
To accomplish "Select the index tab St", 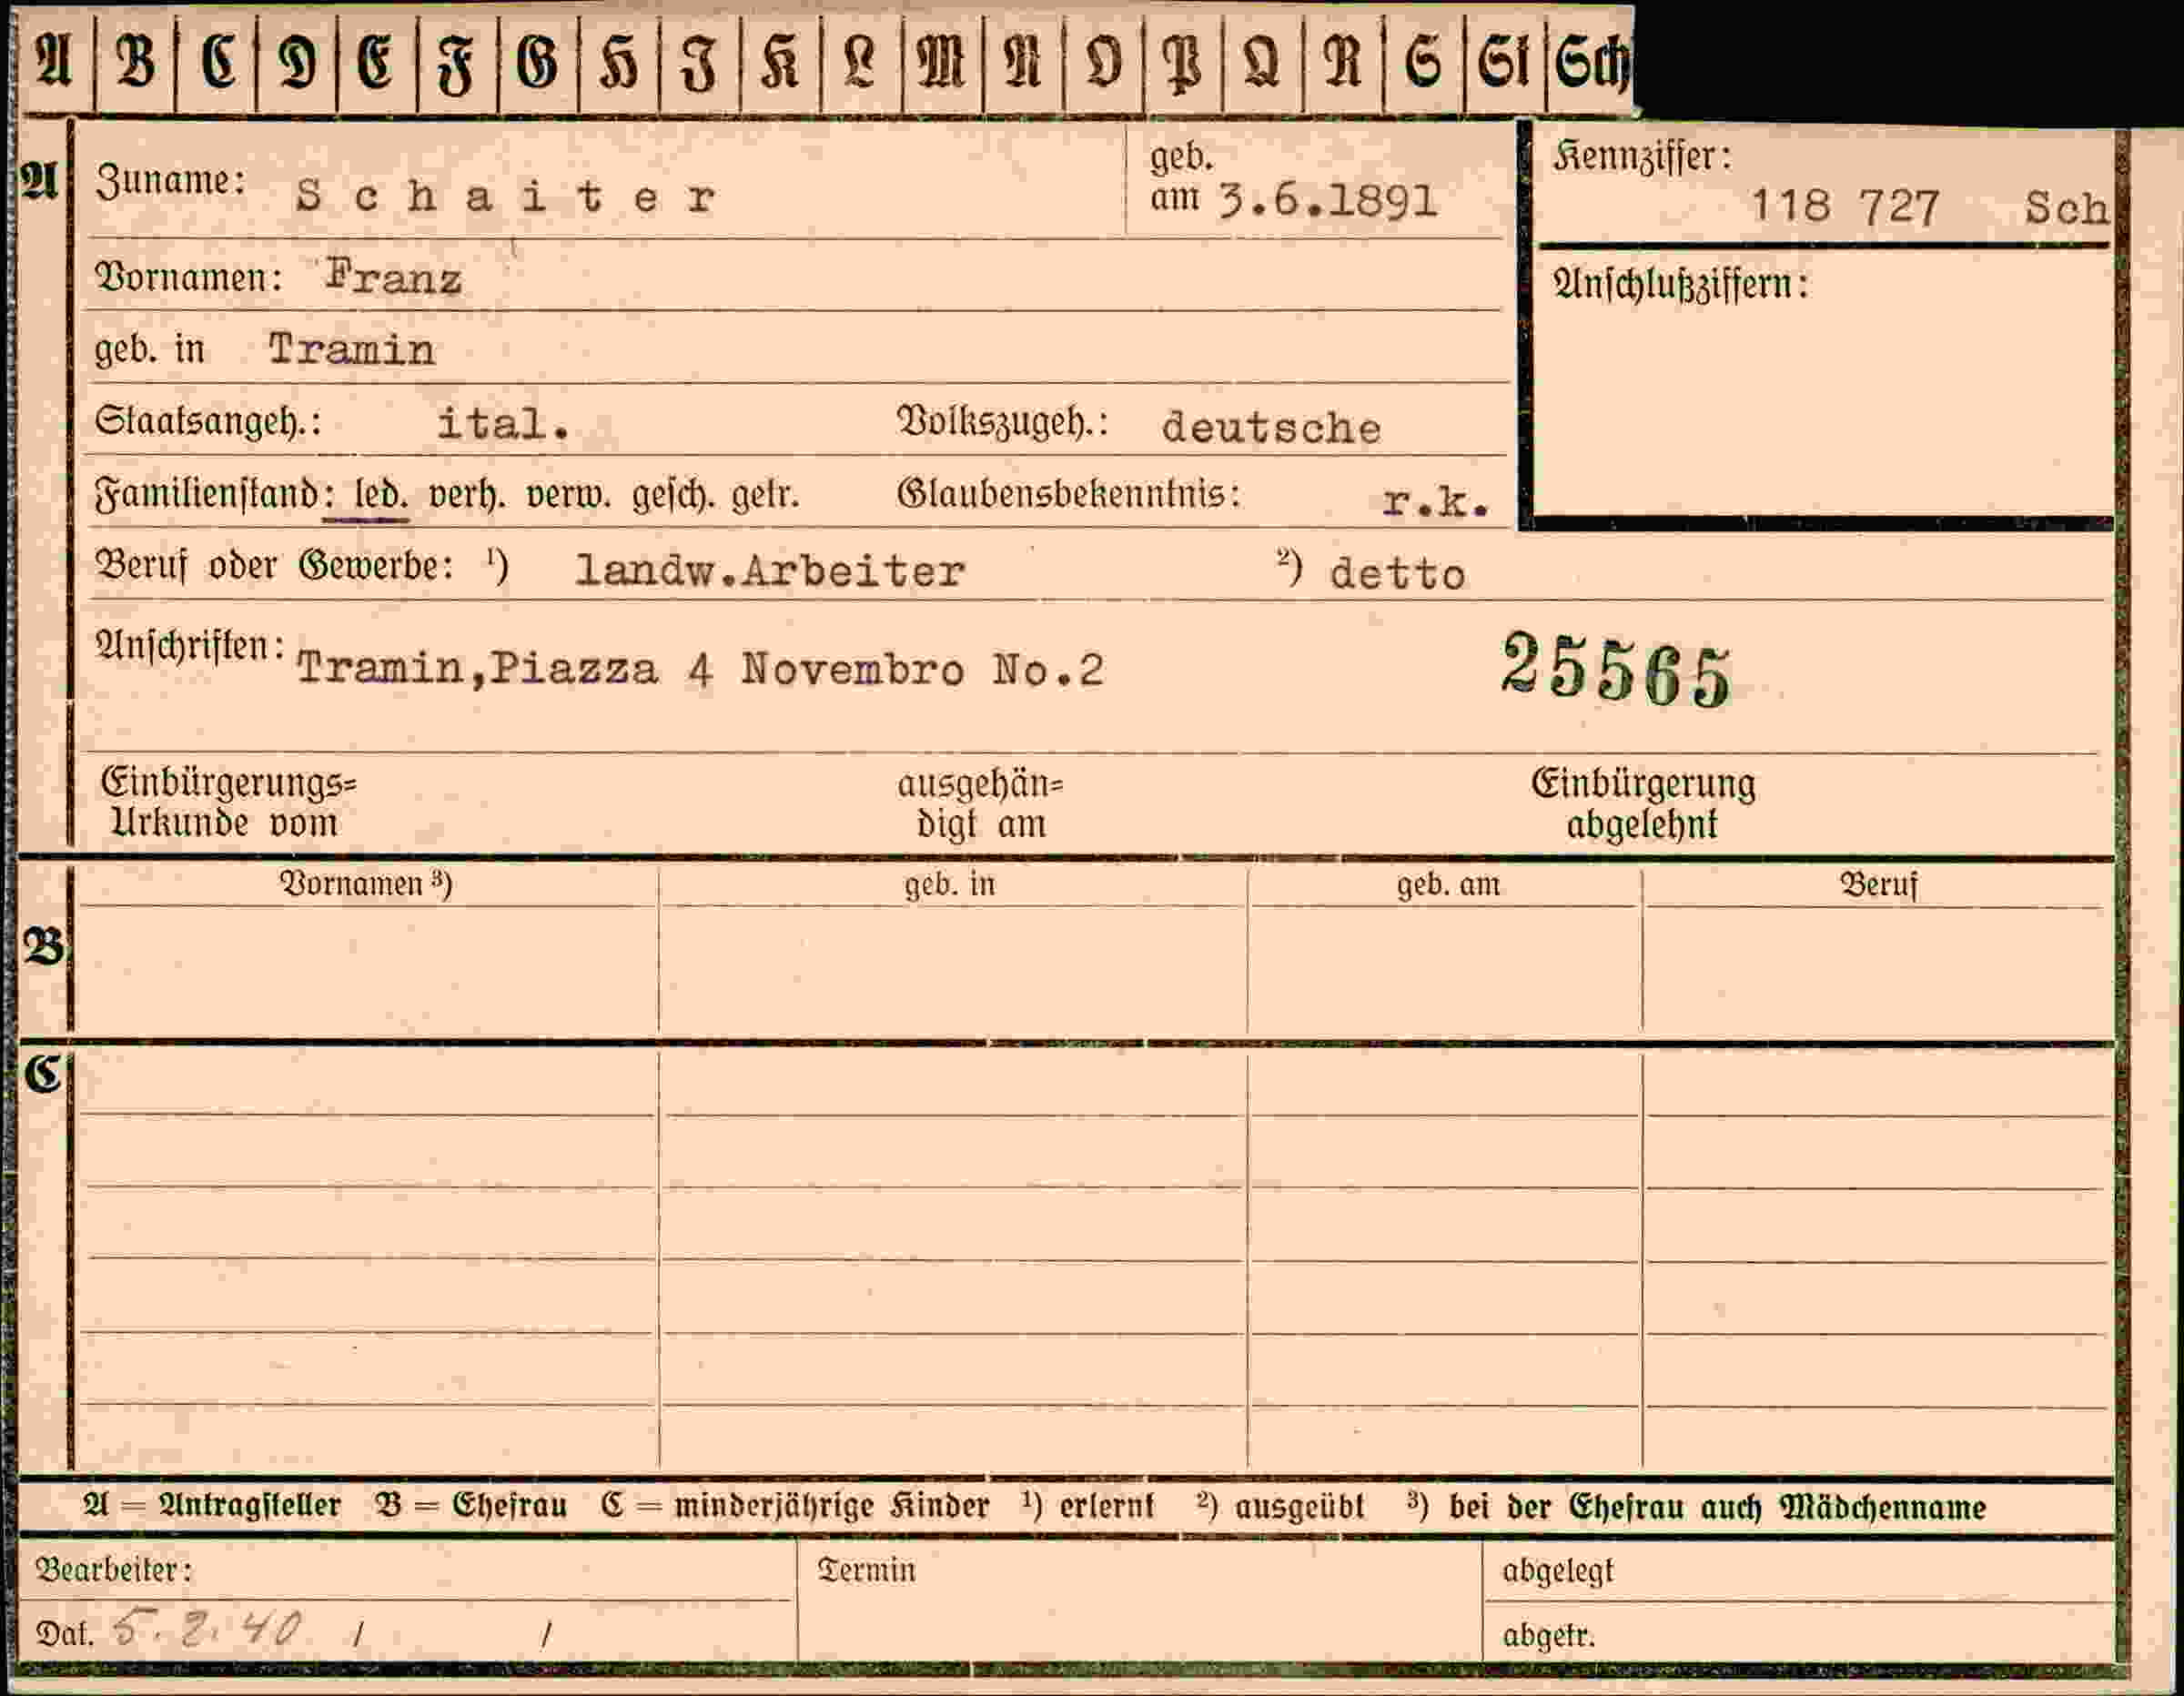I will pos(1504,61).
